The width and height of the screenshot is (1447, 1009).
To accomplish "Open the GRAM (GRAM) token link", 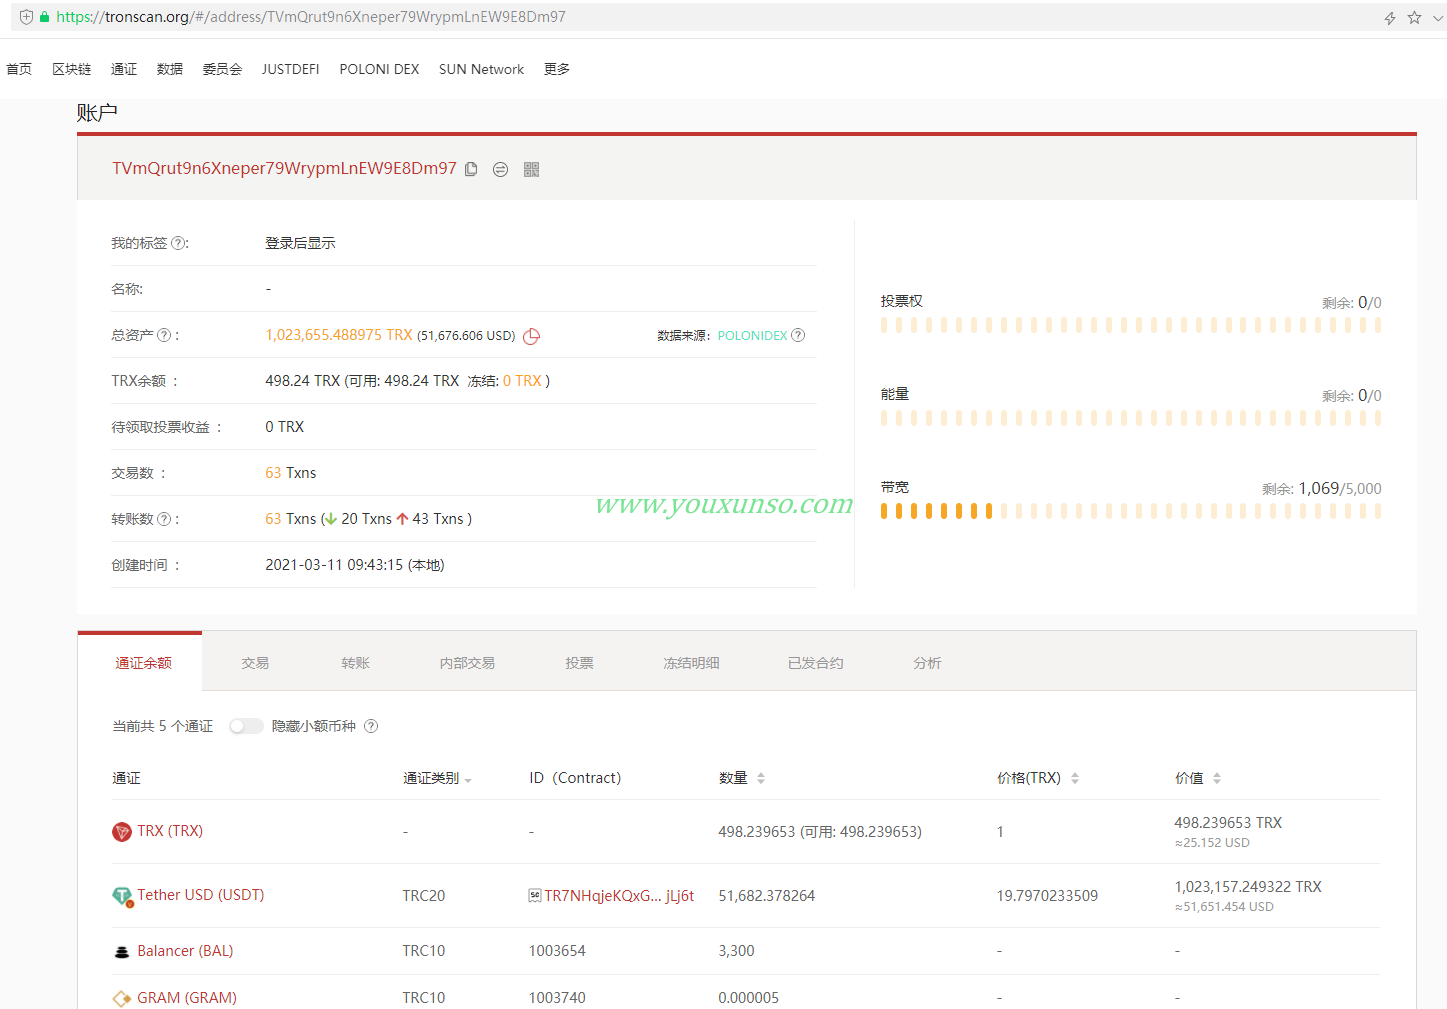I will click(187, 998).
